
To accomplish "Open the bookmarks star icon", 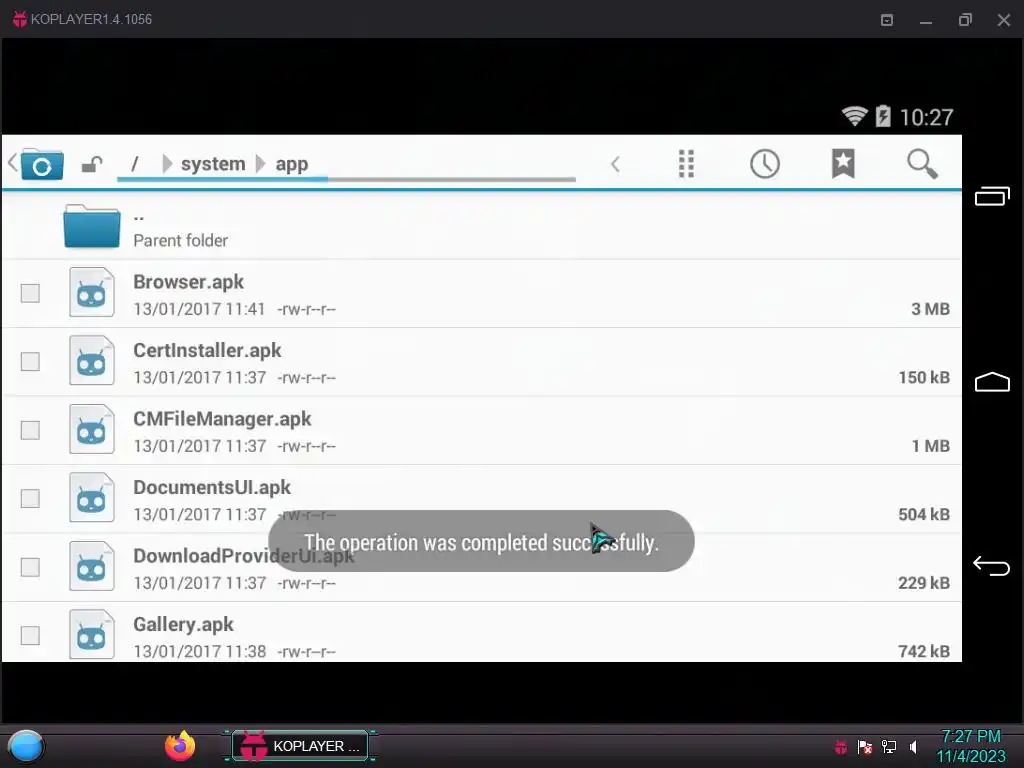I will click(843, 163).
